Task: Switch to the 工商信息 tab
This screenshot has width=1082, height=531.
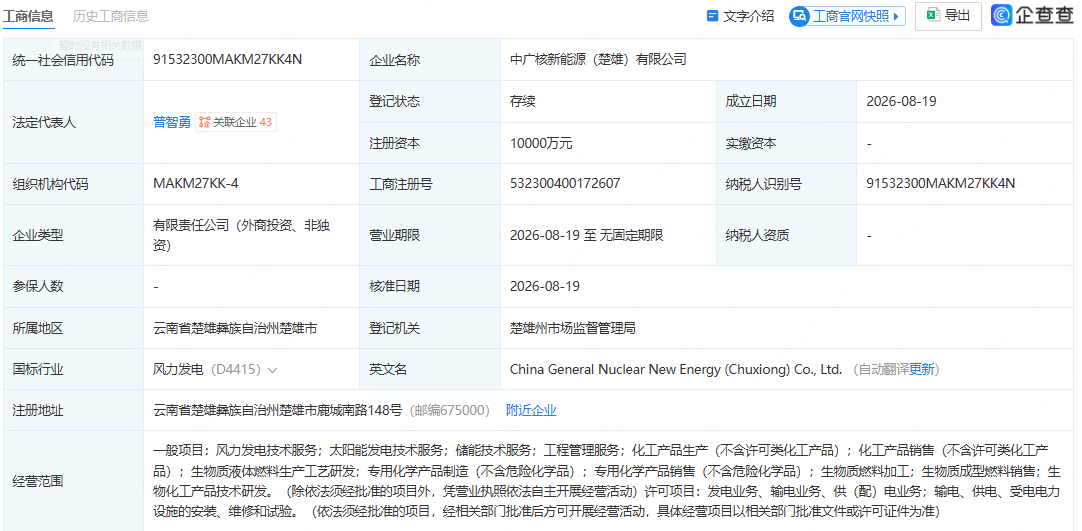Action: (28, 16)
